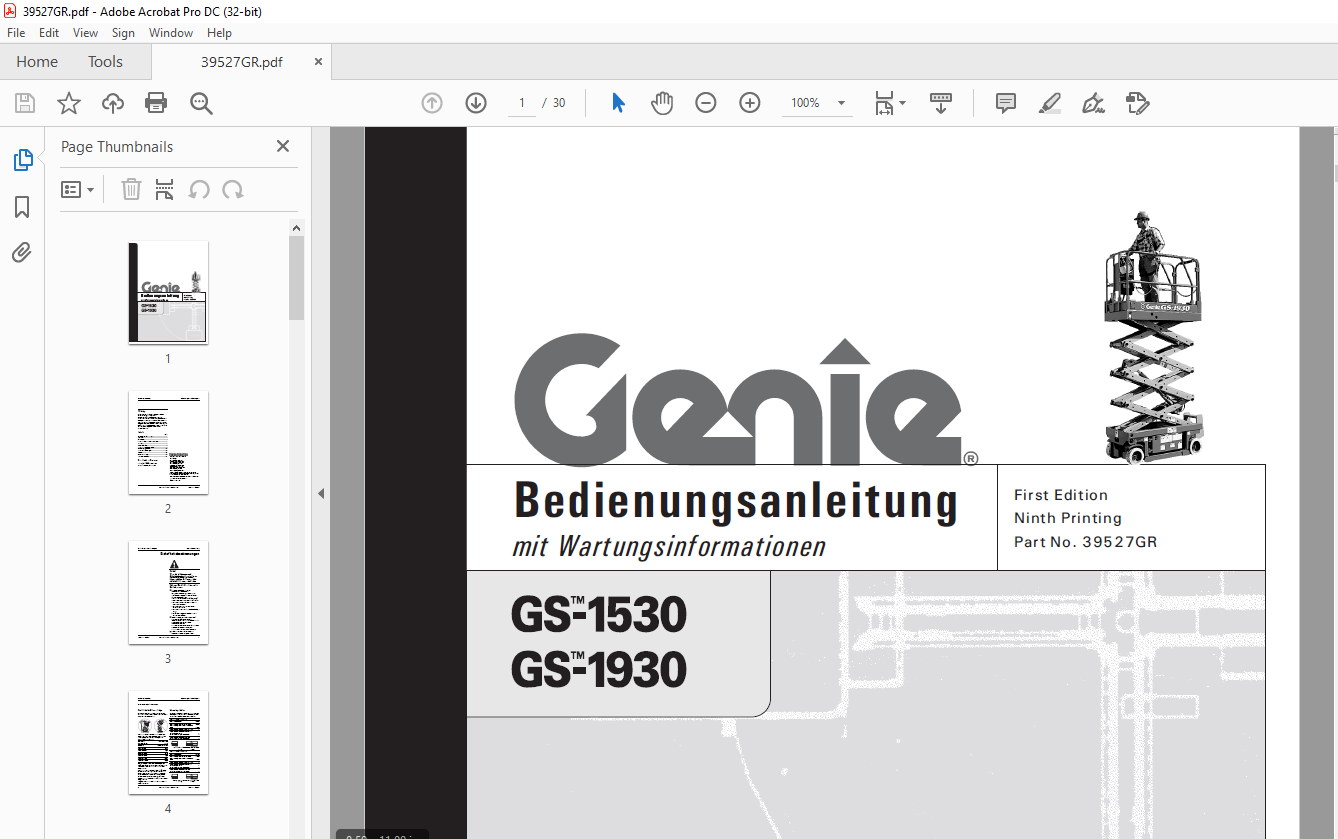Switch to the Tools tab
Viewport: 1338px width, 839px height.
coord(105,62)
